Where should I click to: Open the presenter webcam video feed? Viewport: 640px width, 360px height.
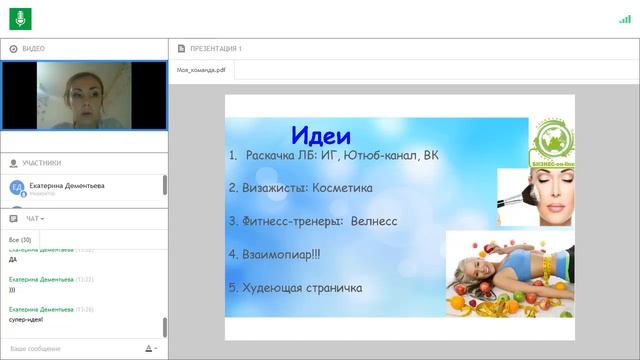(84, 96)
